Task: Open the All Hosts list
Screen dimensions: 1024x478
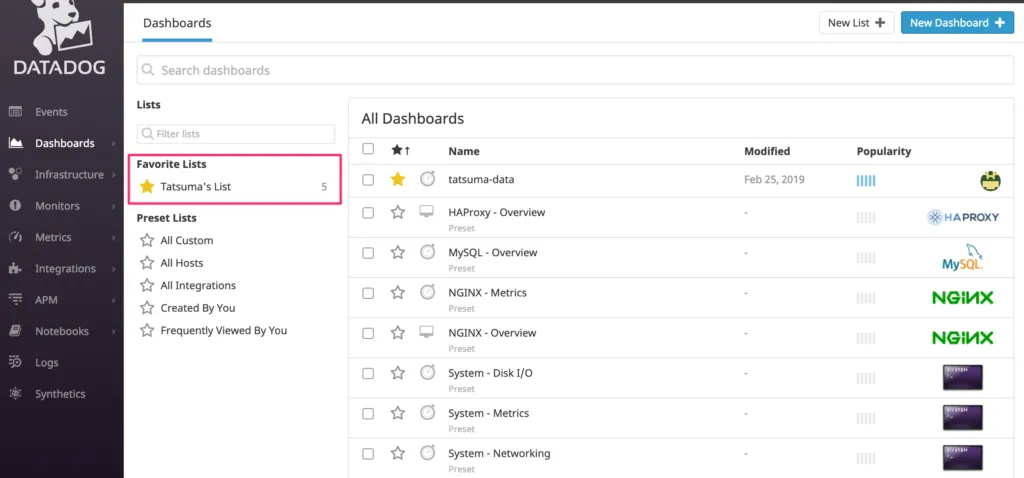Action: [x=182, y=263]
